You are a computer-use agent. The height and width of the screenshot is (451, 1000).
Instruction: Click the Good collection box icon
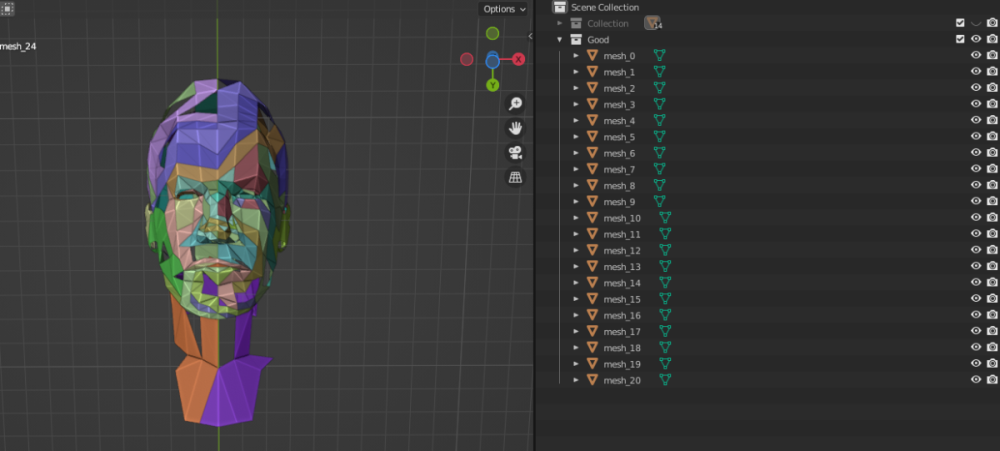click(575, 40)
